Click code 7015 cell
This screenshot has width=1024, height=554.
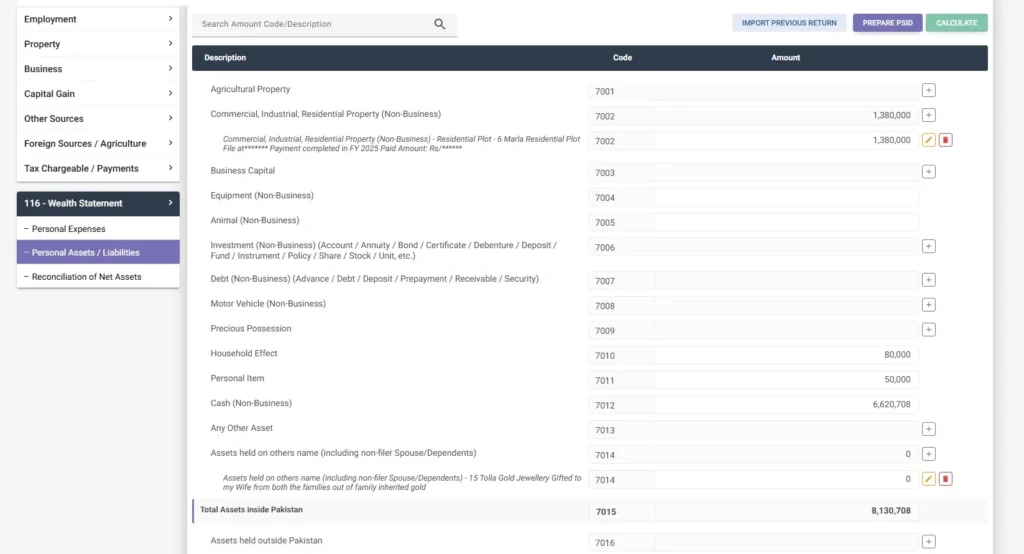(621, 512)
